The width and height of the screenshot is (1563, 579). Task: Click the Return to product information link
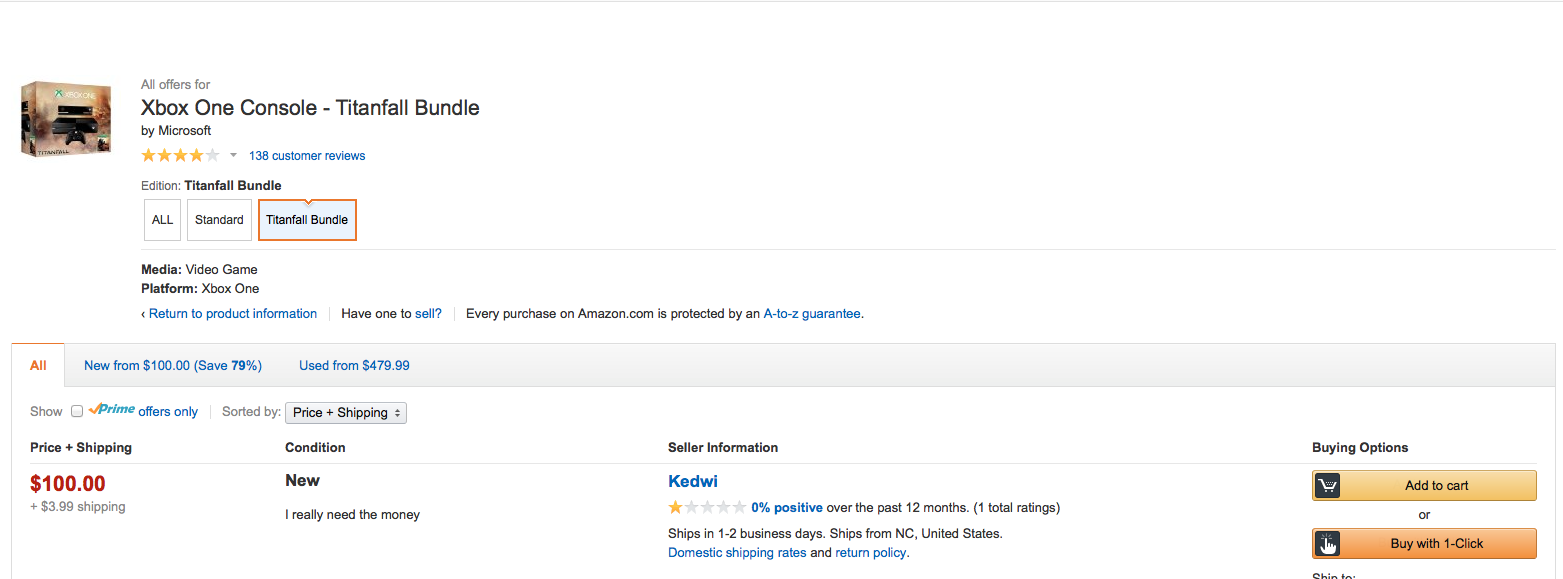(x=233, y=313)
